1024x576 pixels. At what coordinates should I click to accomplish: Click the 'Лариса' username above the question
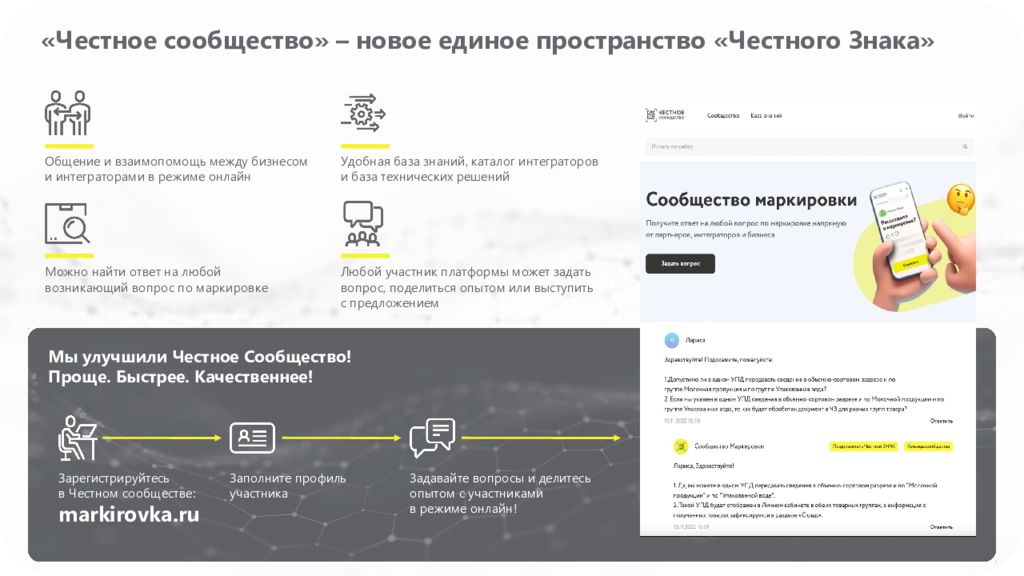click(696, 340)
